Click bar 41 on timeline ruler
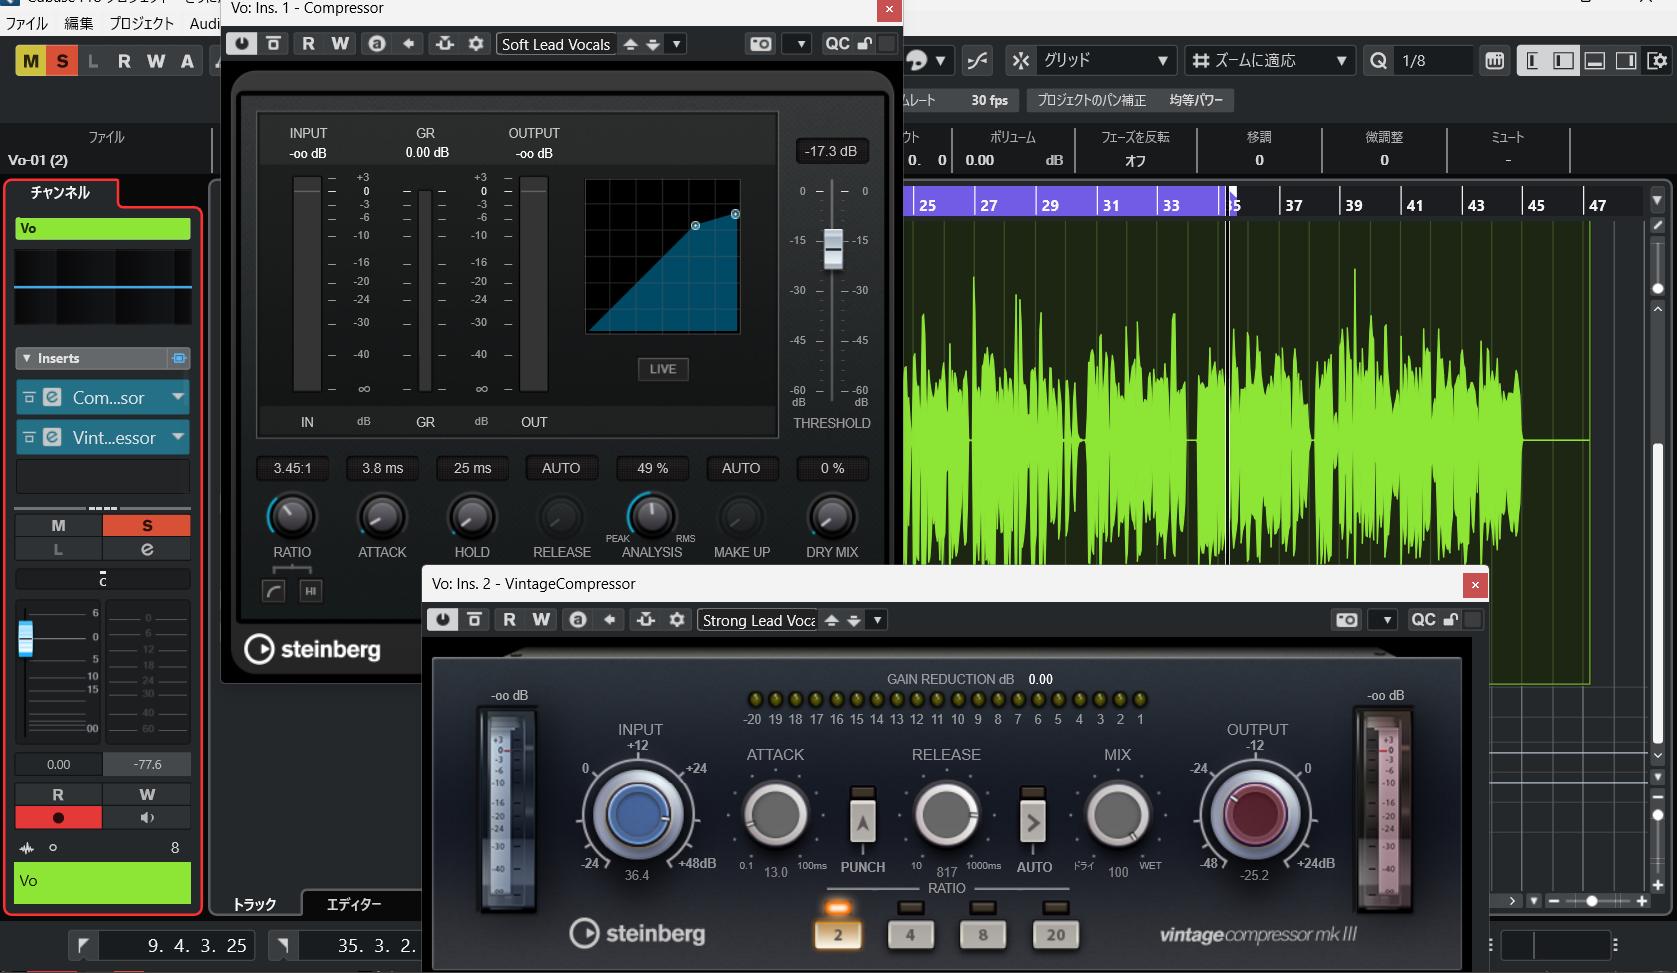This screenshot has height=973, width=1677. click(x=1415, y=205)
